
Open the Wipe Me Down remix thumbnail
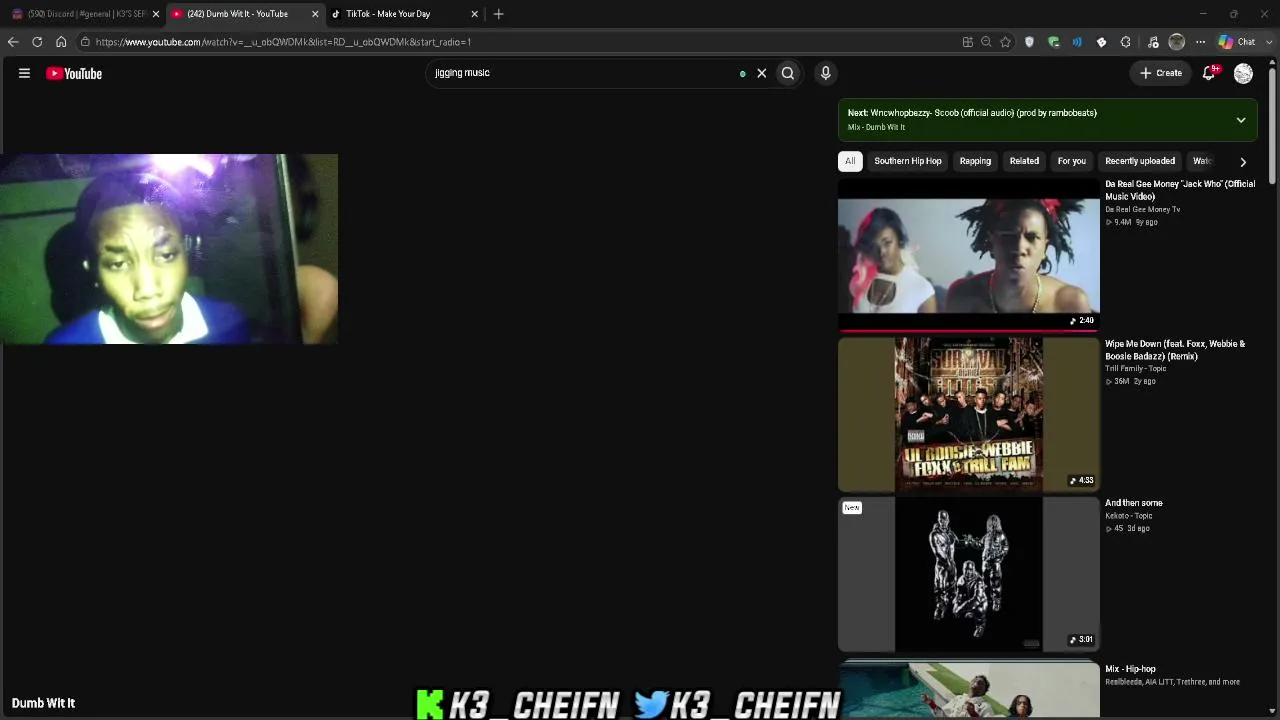tap(969, 414)
